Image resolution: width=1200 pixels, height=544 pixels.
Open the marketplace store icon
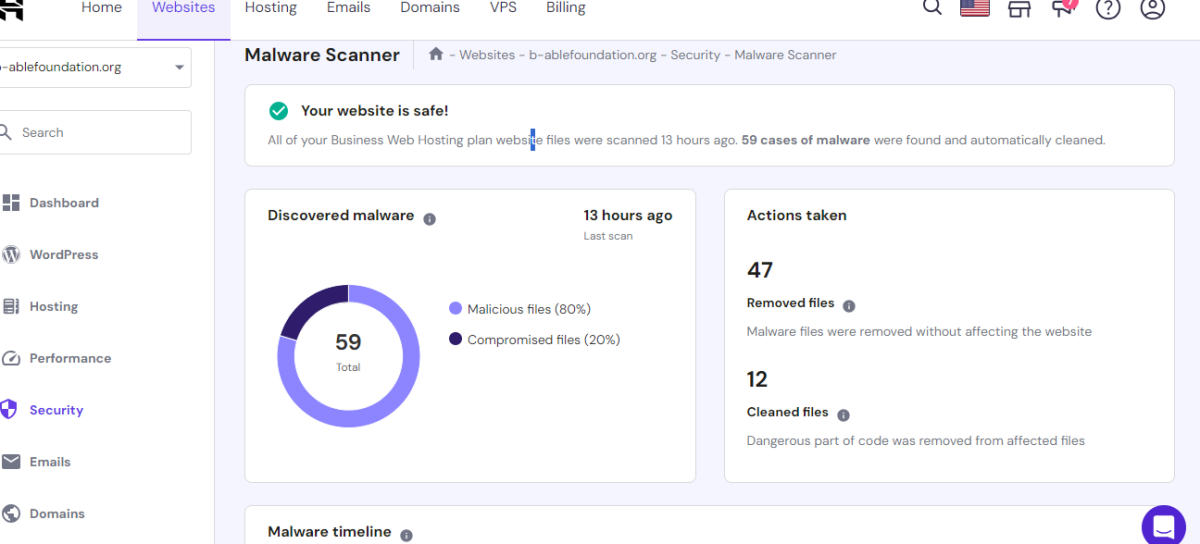[1019, 9]
